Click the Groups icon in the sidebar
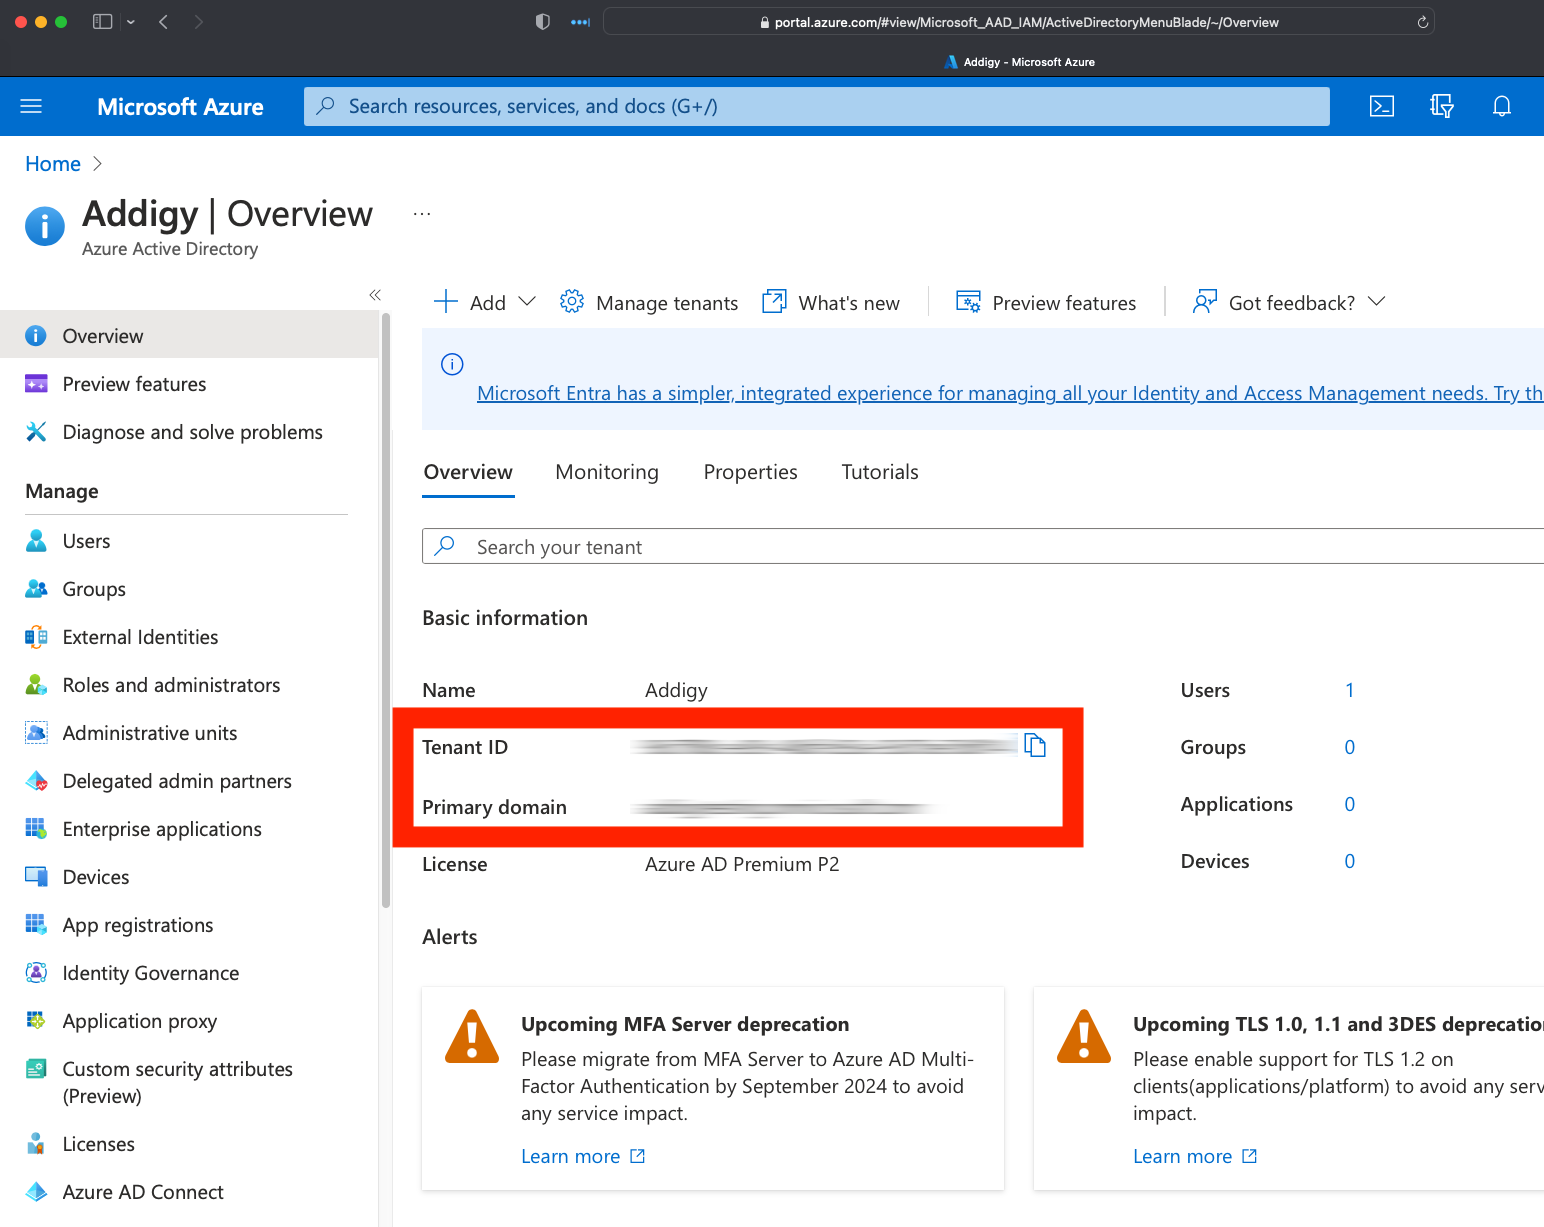Viewport: 1544px width, 1227px height. tap(36, 589)
